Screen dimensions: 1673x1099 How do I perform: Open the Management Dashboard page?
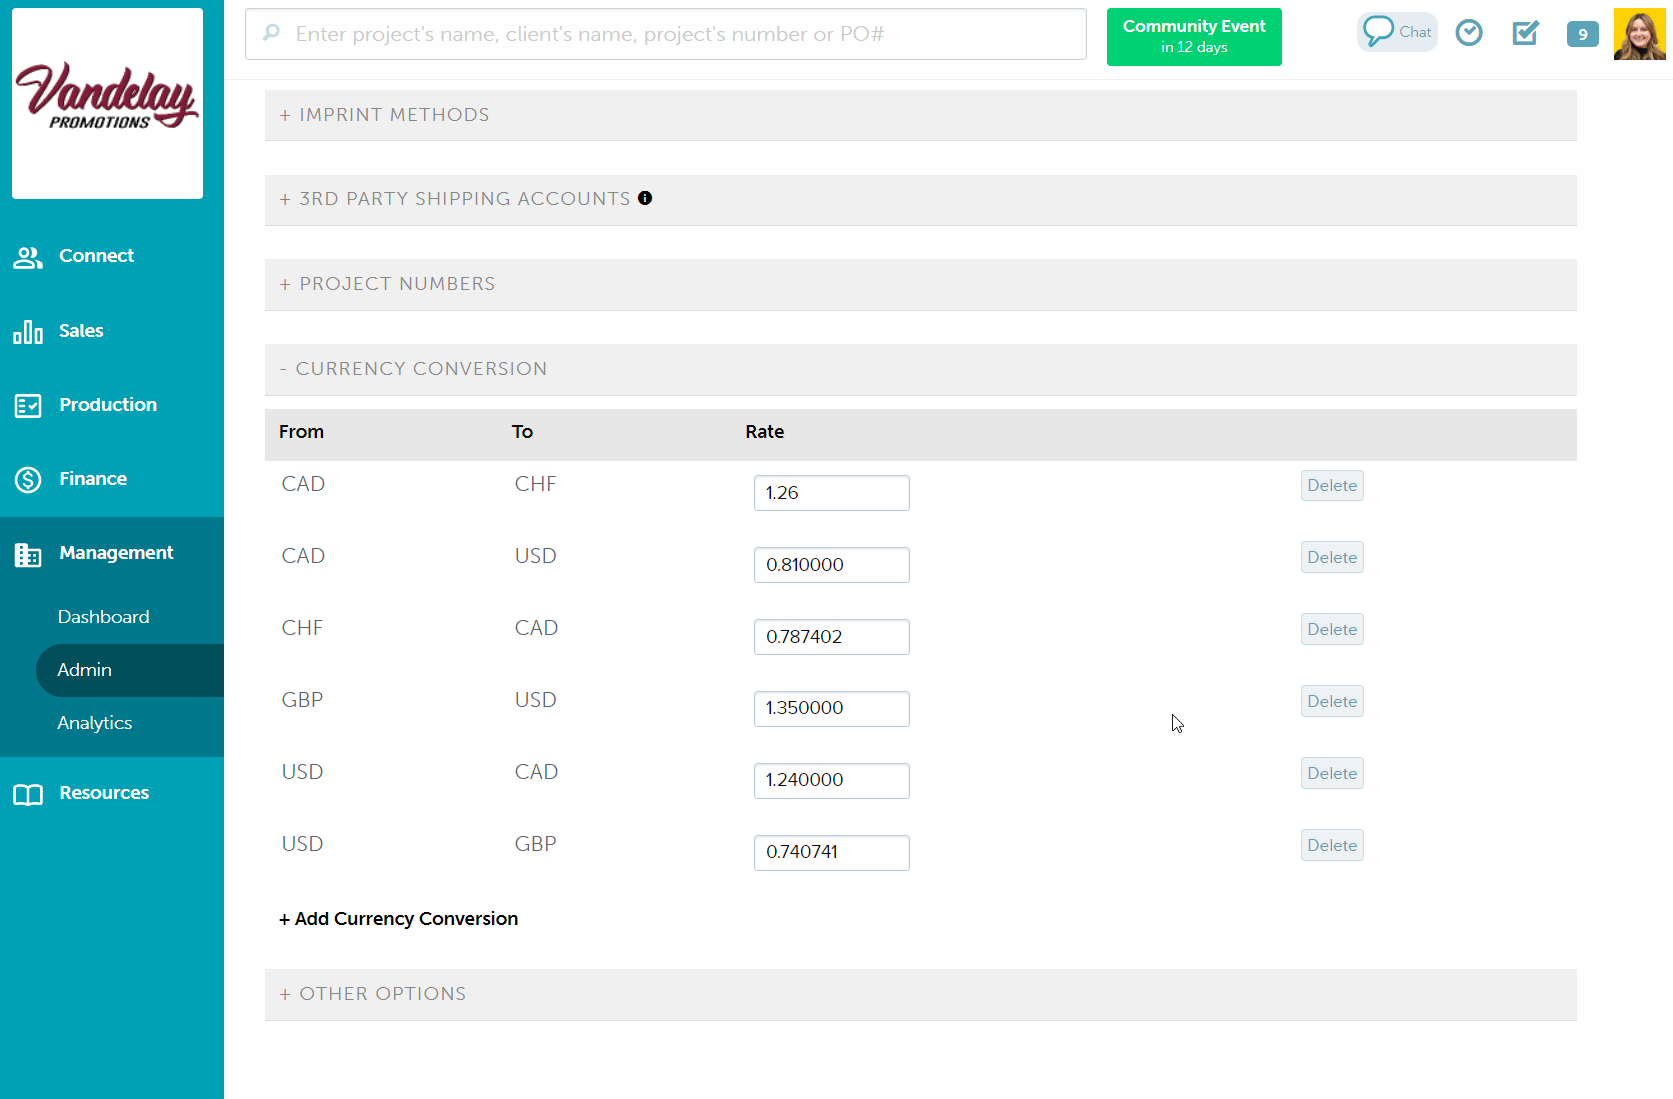coord(103,616)
